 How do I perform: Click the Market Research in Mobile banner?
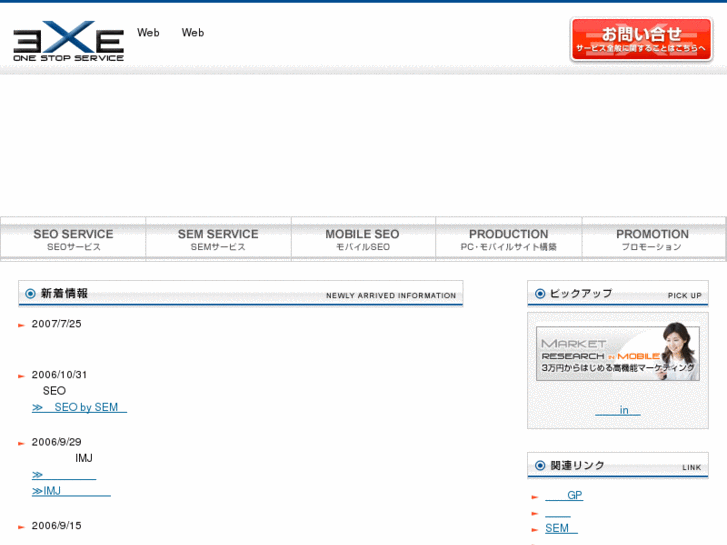pos(618,352)
